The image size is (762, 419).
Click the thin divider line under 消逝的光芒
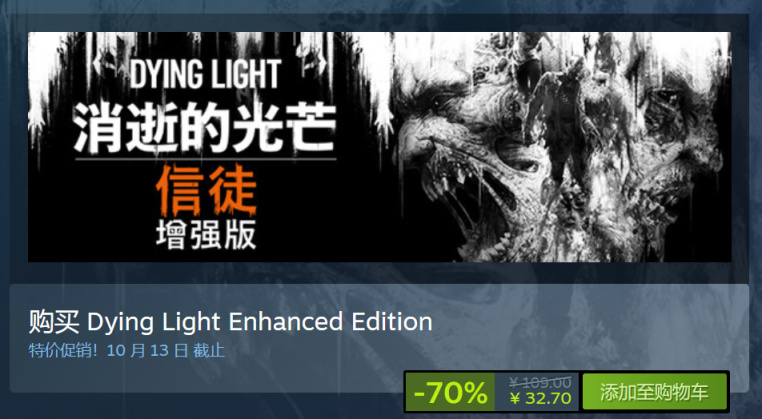click(x=205, y=159)
